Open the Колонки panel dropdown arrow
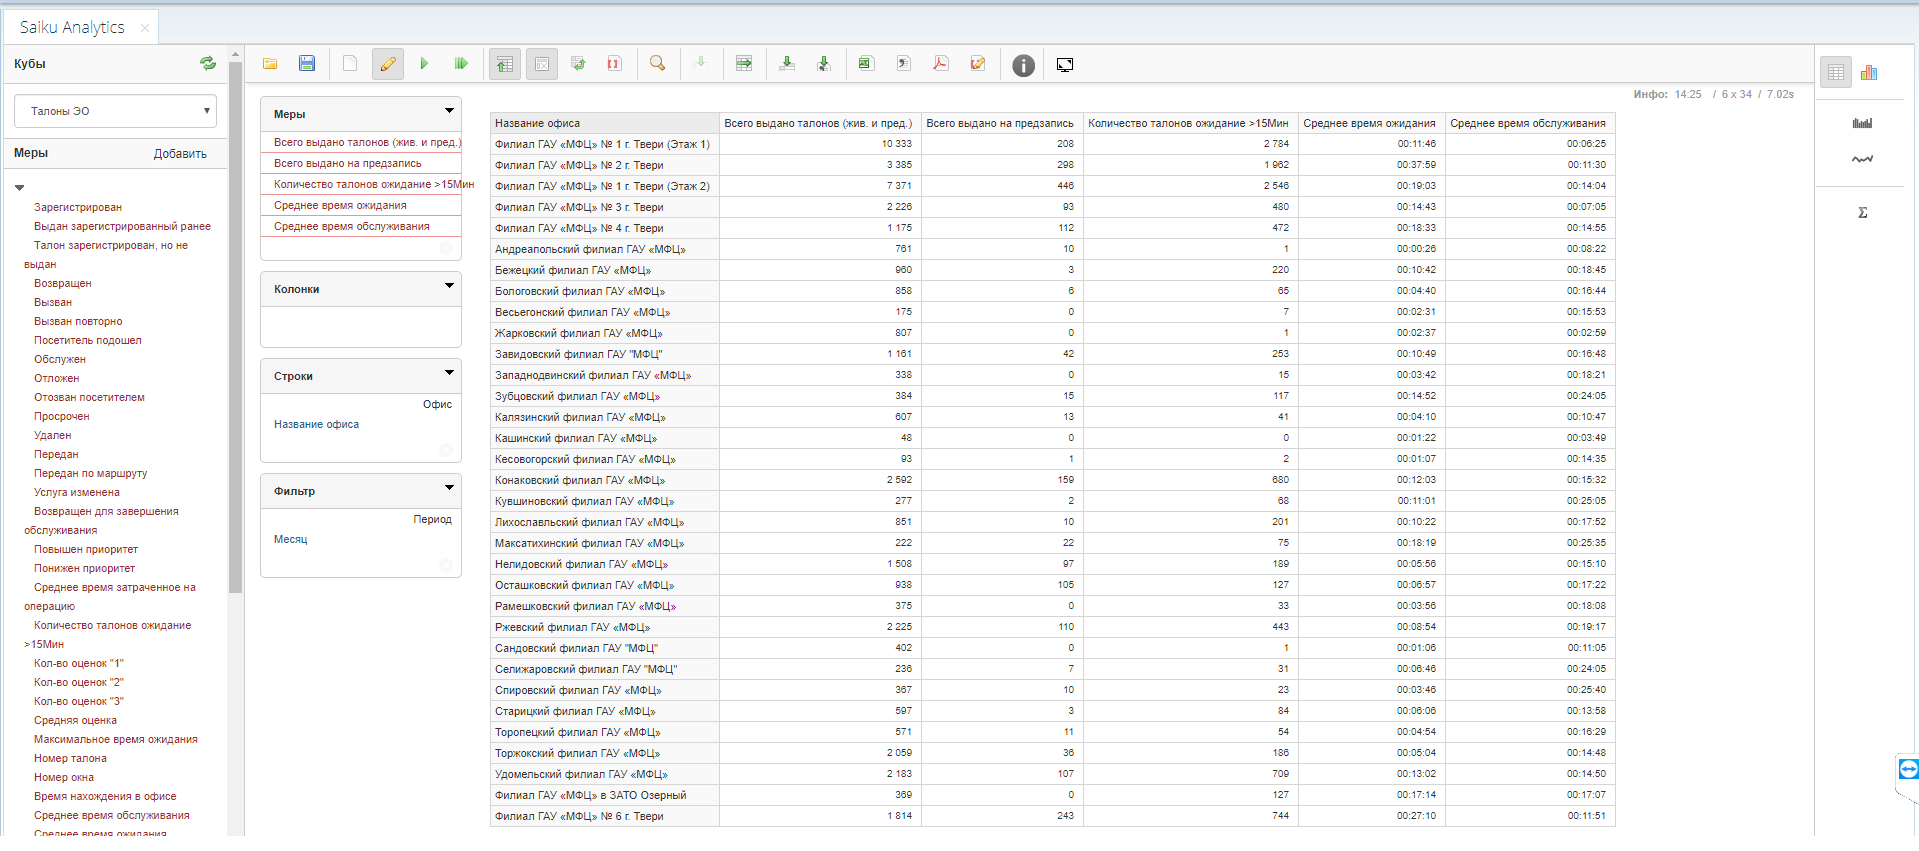Image resolution: width=1919 pixels, height=851 pixels. tap(449, 286)
